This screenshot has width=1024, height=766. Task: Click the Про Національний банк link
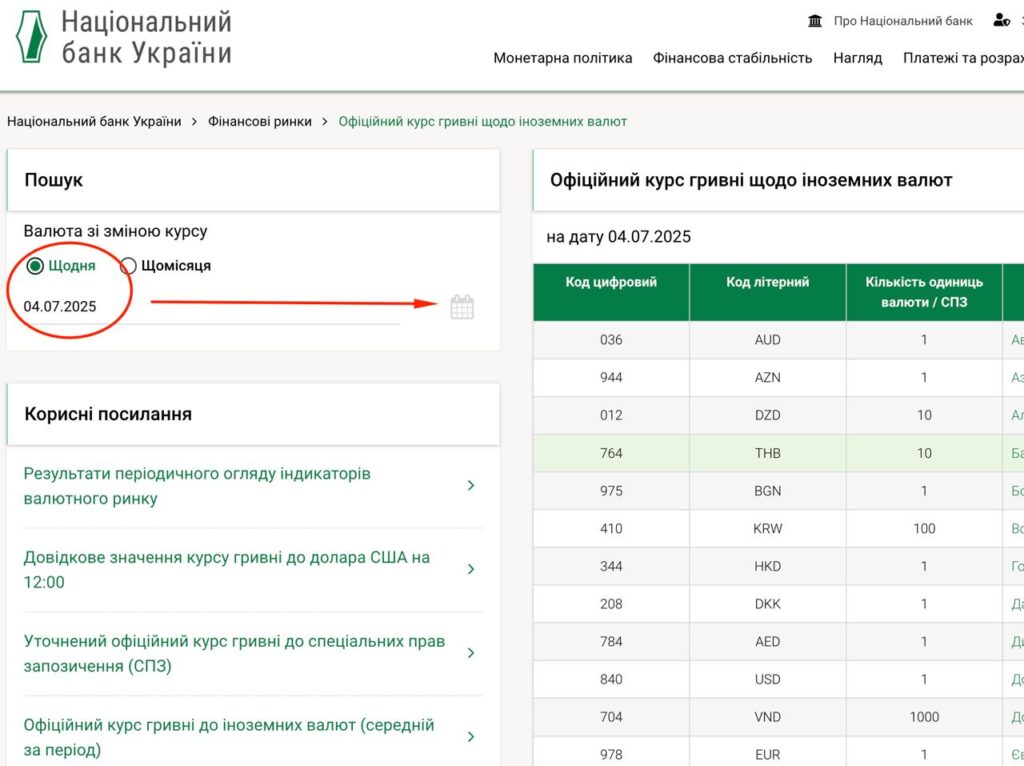tap(902, 21)
